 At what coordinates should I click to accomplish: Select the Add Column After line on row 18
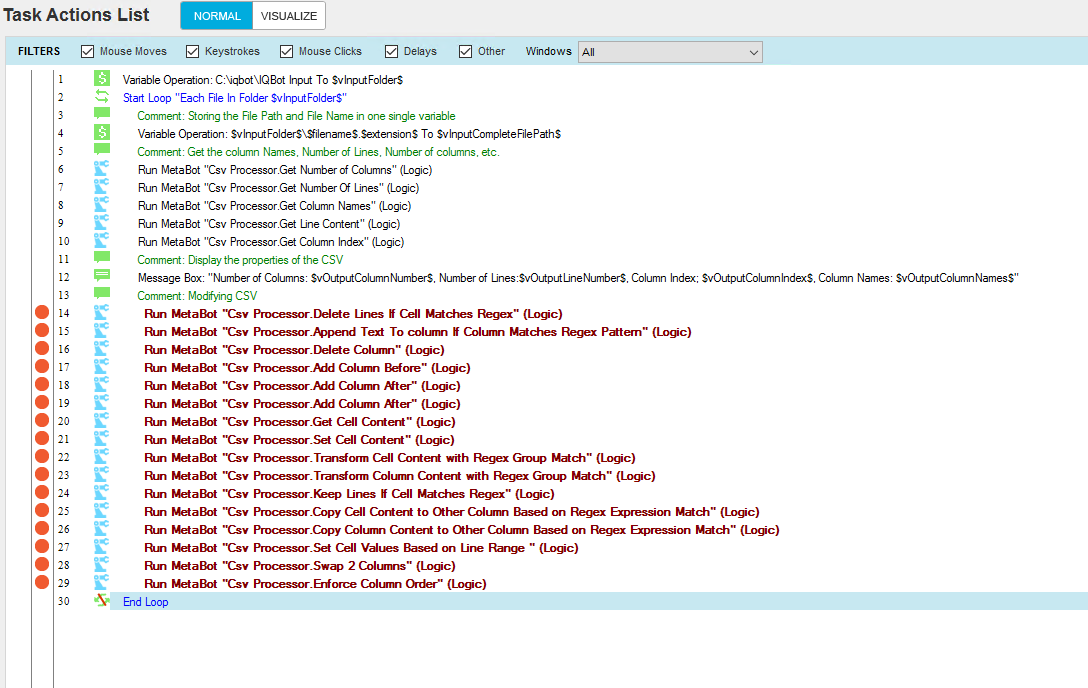pyautogui.click(x=303, y=386)
